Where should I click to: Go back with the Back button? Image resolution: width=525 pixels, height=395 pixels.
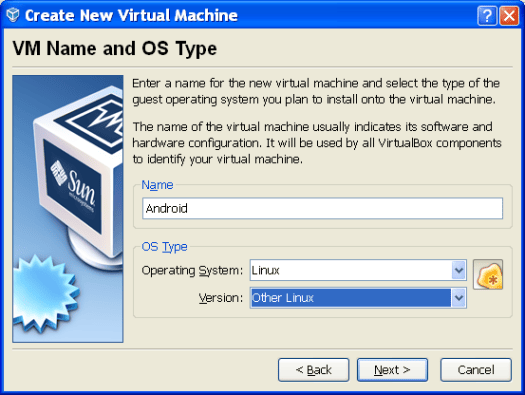coord(313,370)
